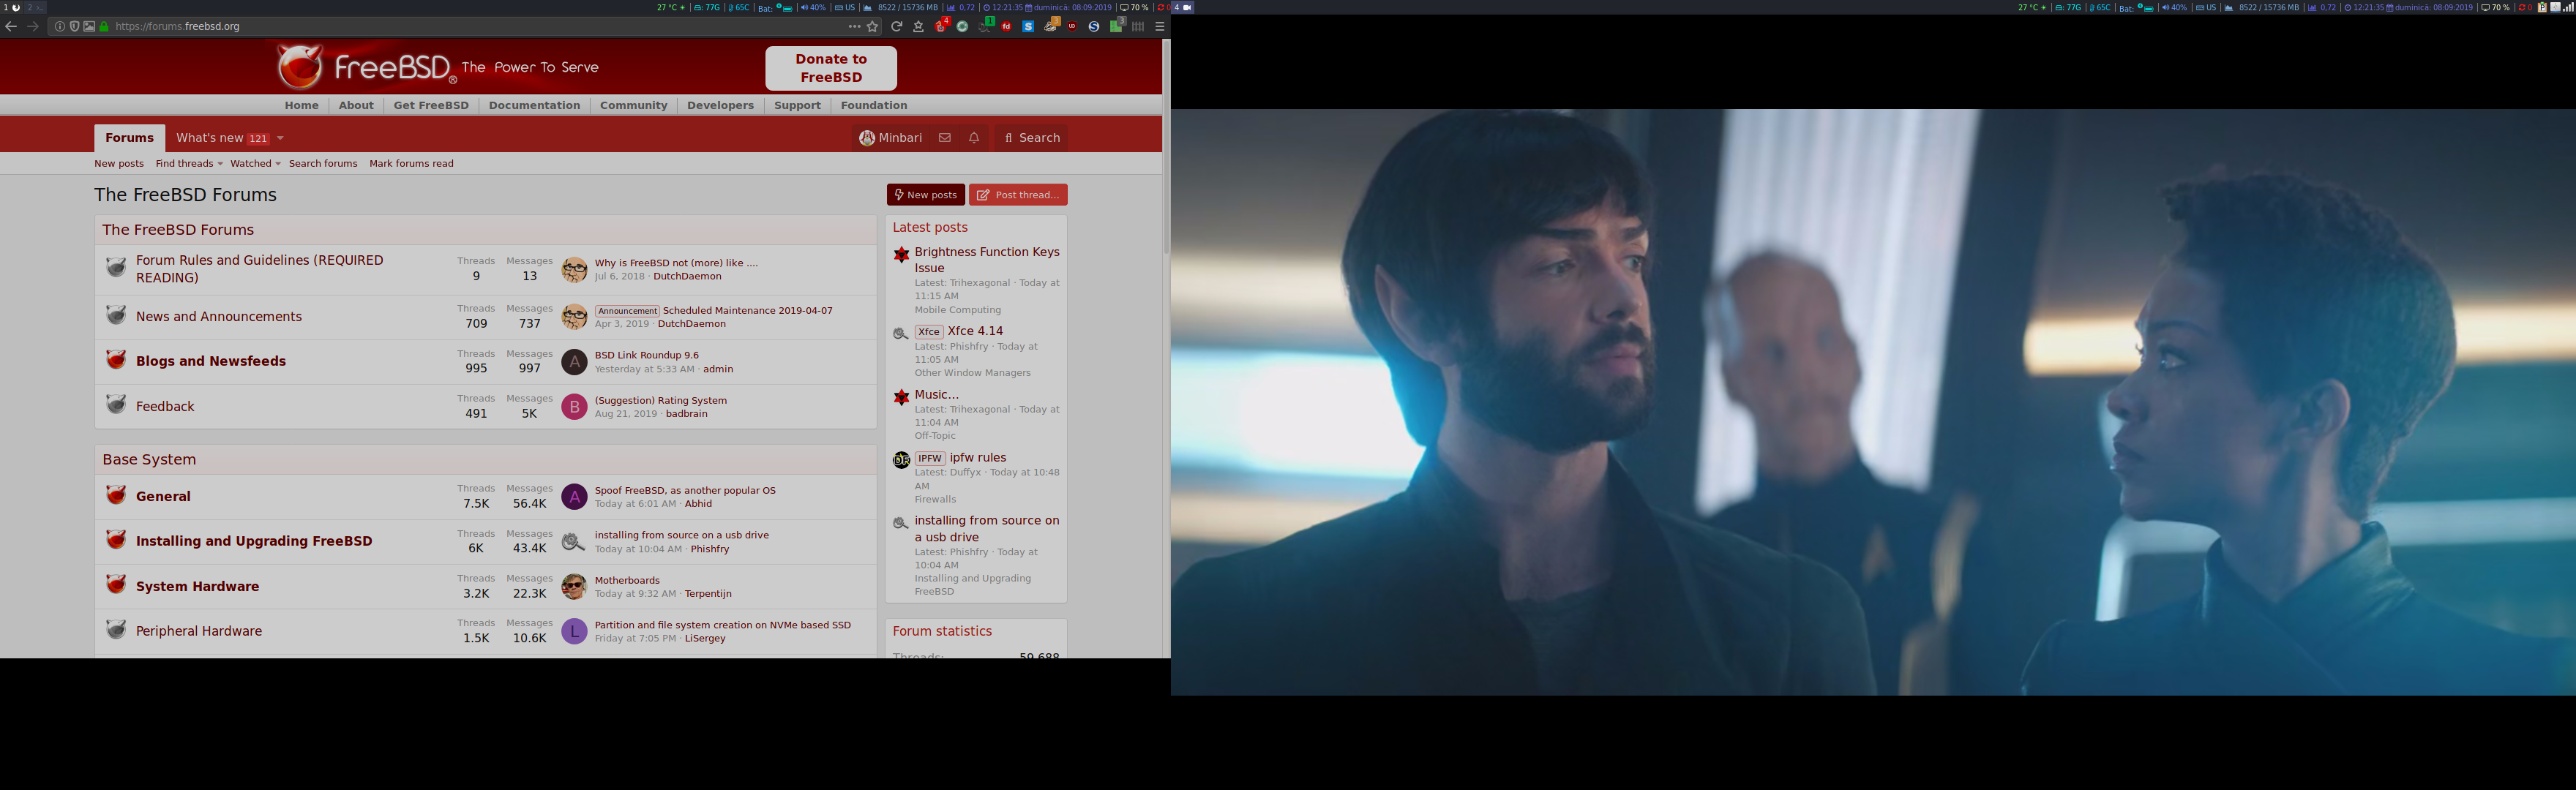Bookmark this page with the star icon

click(x=873, y=27)
